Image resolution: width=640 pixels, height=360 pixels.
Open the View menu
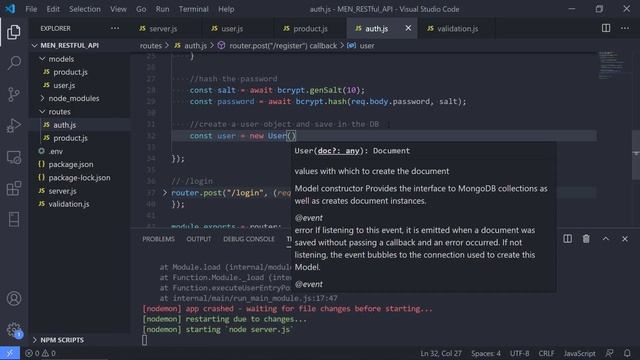click(x=118, y=9)
